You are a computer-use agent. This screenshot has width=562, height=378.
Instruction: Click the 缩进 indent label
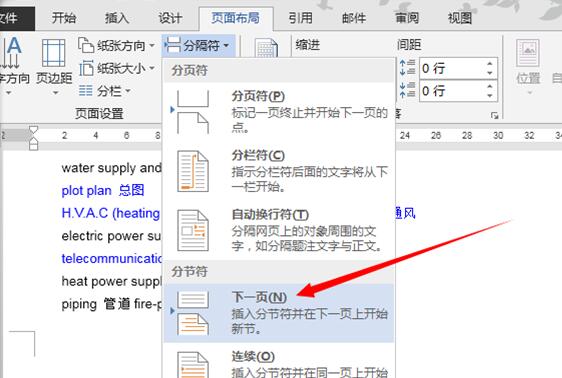click(x=308, y=45)
